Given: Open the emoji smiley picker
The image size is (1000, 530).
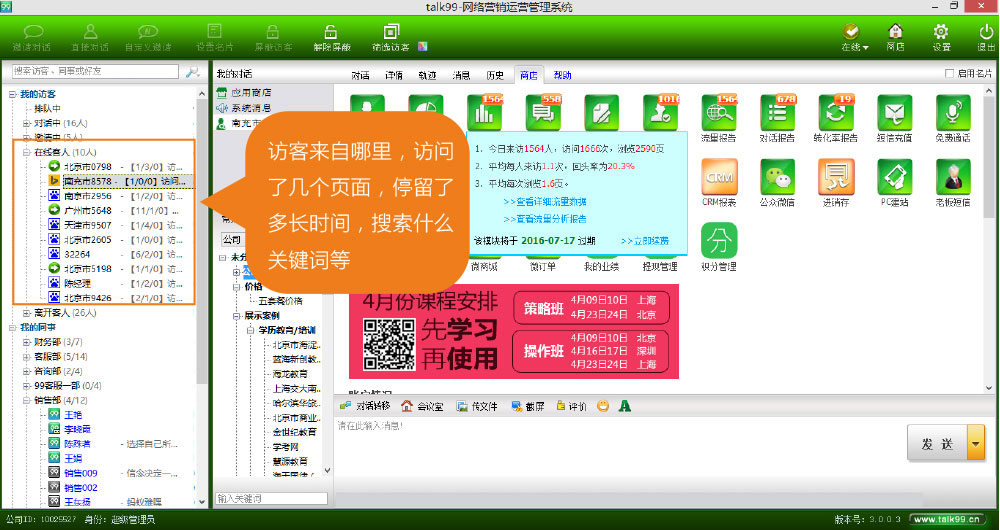Looking at the screenshot, I should point(603,406).
